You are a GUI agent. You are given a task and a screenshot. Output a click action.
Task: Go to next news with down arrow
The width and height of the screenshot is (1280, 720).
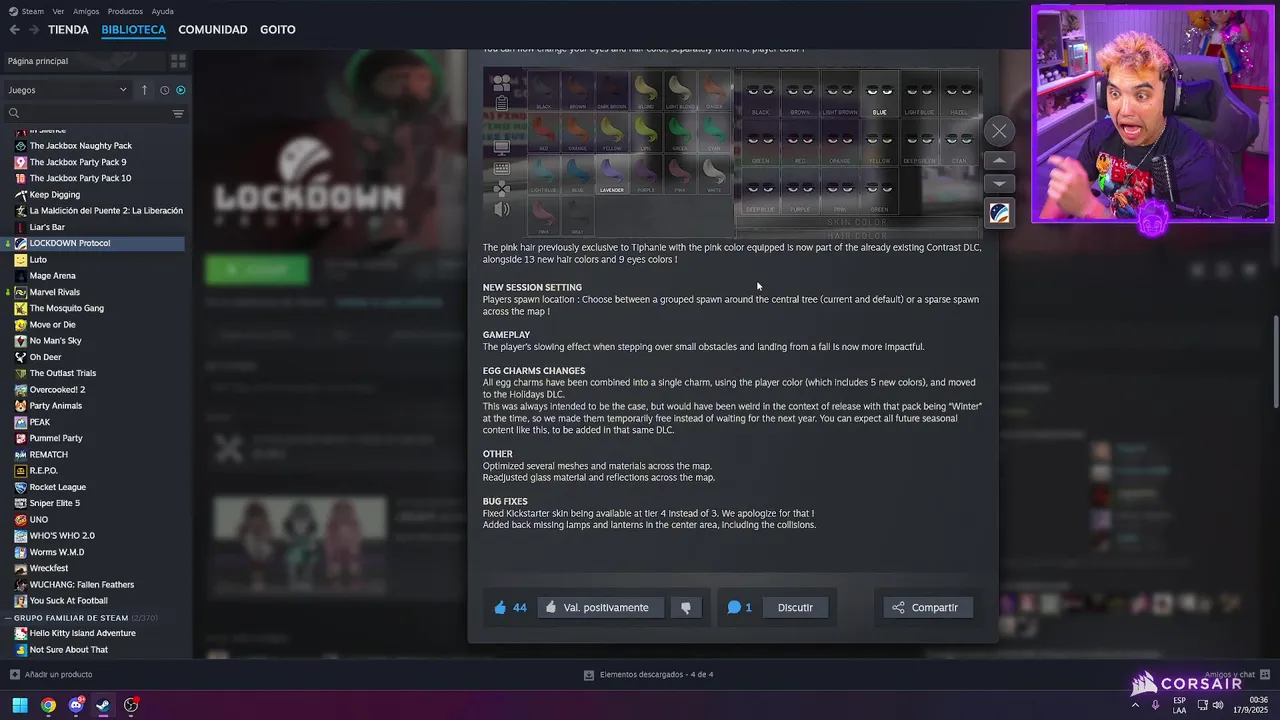(x=999, y=183)
